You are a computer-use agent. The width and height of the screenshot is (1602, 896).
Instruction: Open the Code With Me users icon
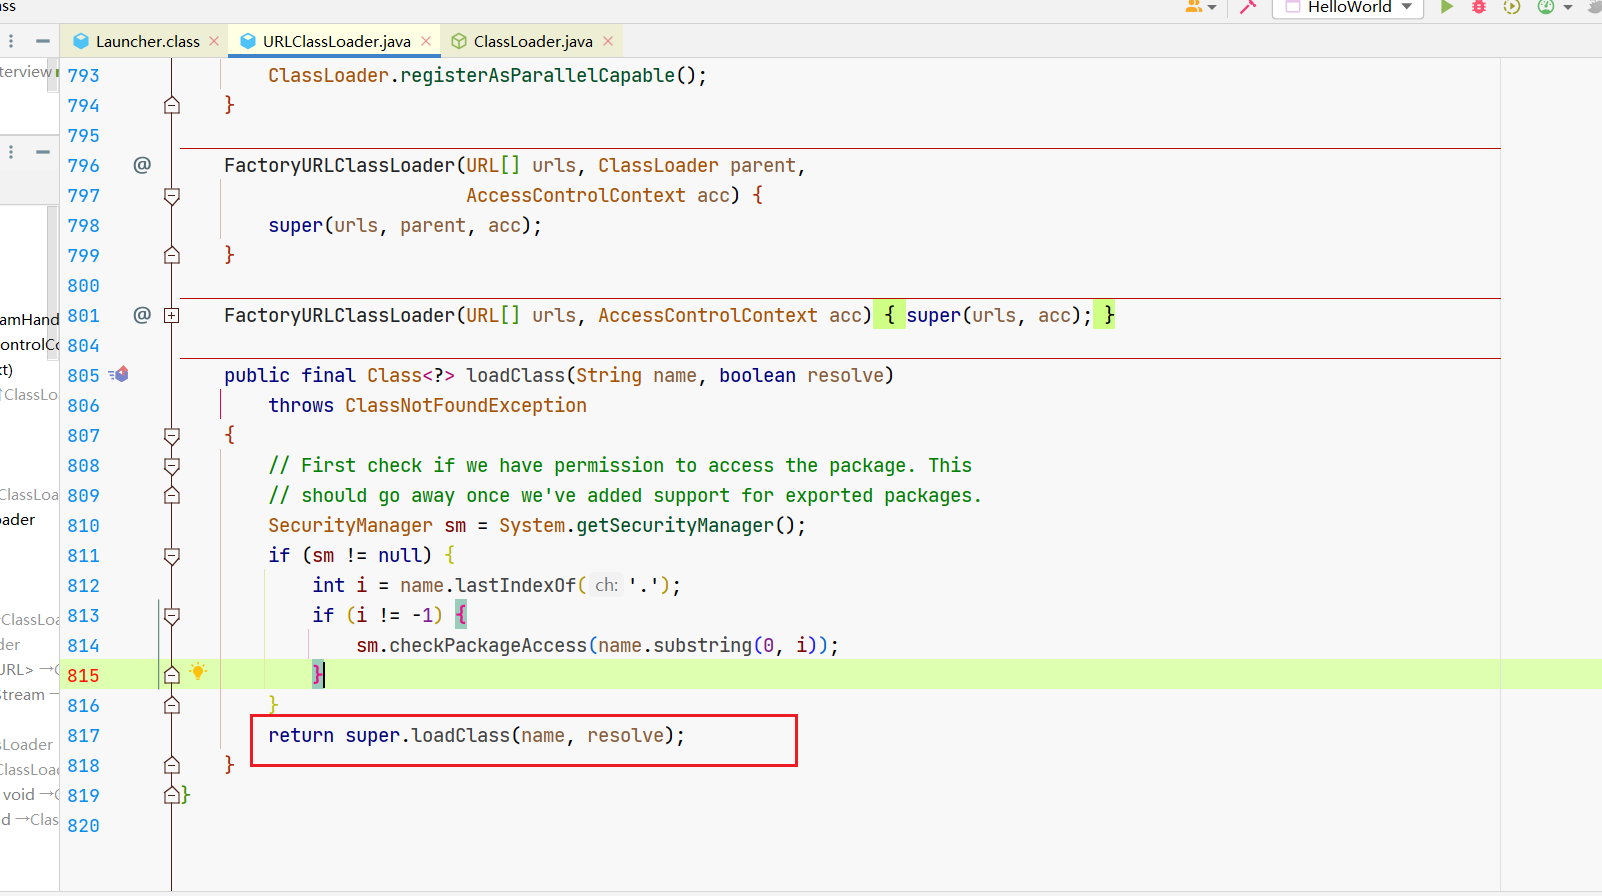pyautogui.click(x=1194, y=6)
